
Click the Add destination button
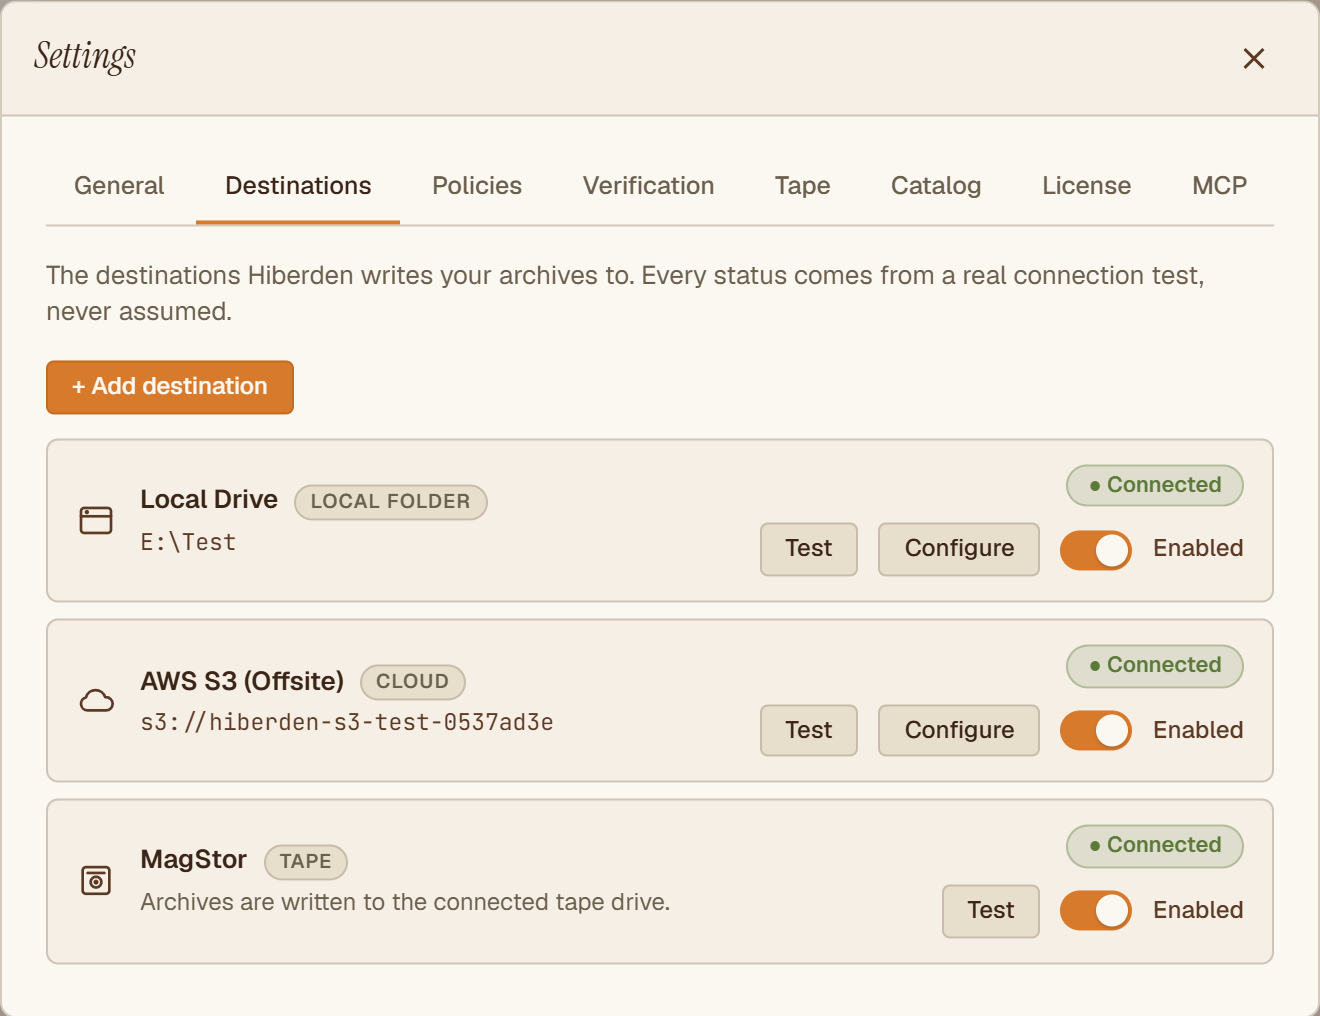tap(170, 387)
